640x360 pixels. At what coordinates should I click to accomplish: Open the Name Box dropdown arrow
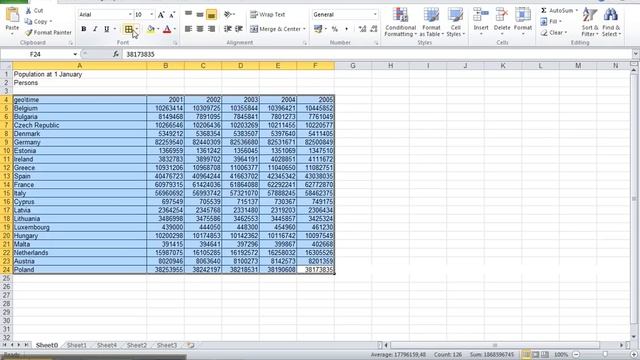tap(75, 54)
